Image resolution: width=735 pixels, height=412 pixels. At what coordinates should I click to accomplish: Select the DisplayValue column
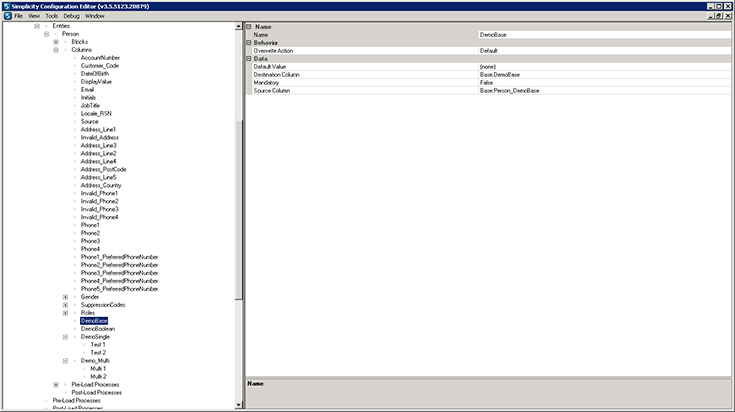[96, 82]
